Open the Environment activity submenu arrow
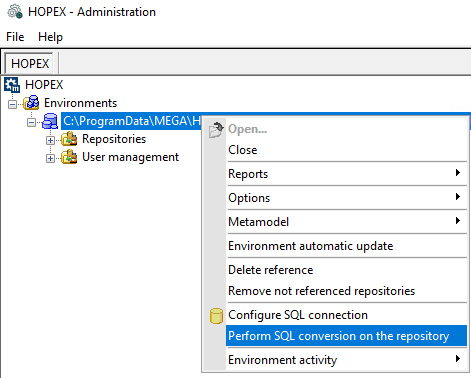 click(458, 359)
